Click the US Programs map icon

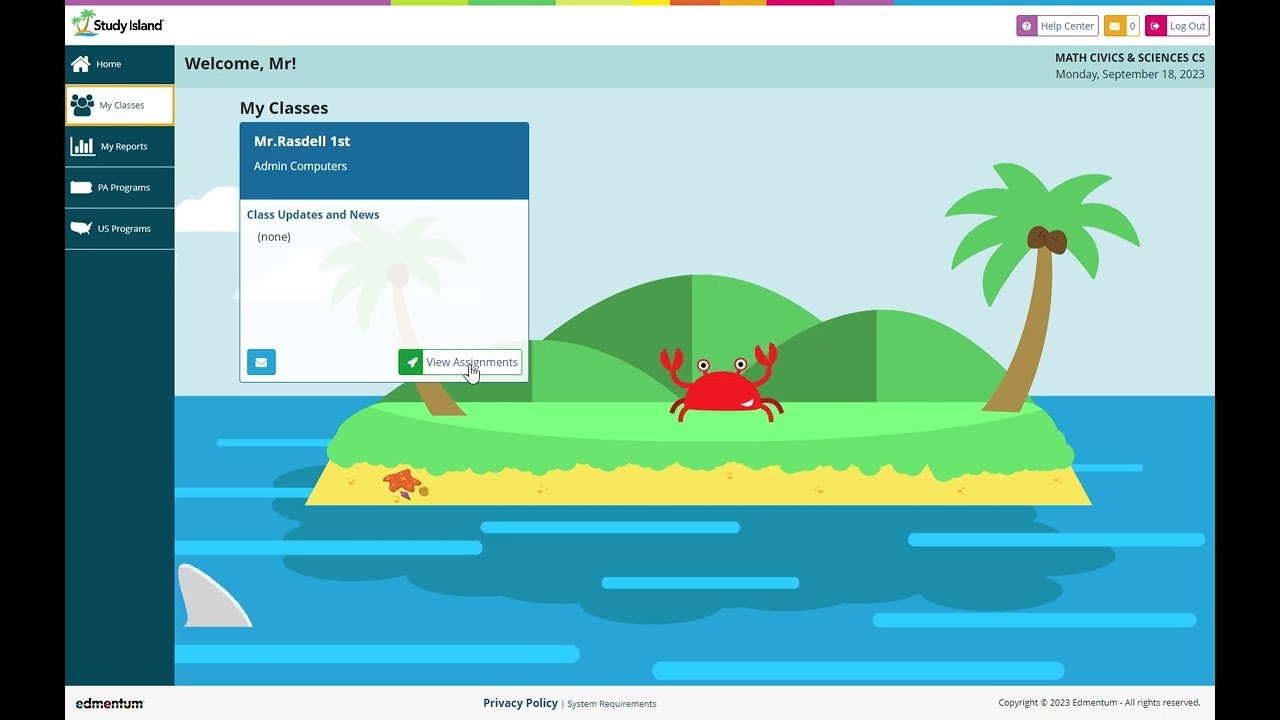(83, 228)
